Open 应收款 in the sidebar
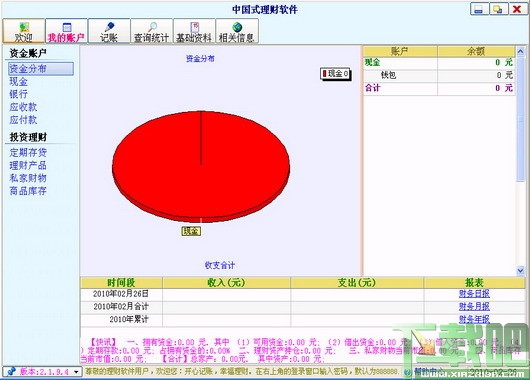 pos(23,107)
